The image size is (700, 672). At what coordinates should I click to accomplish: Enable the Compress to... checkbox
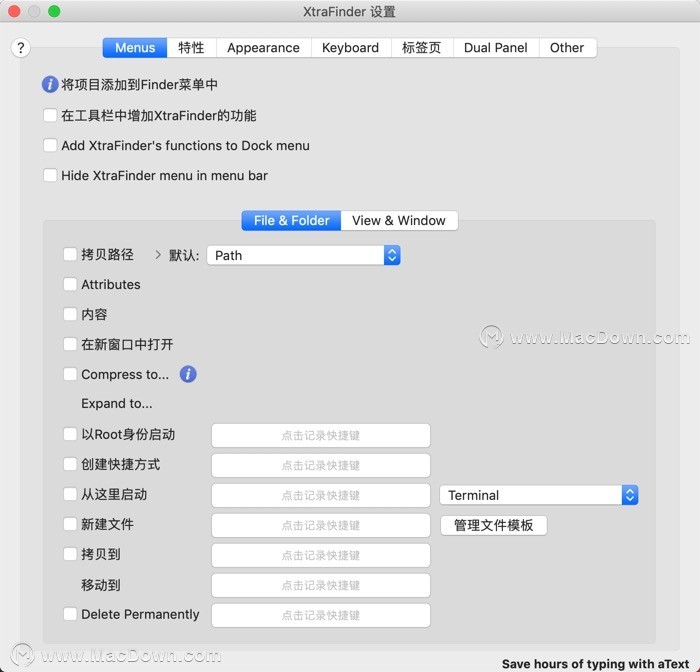click(70, 374)
